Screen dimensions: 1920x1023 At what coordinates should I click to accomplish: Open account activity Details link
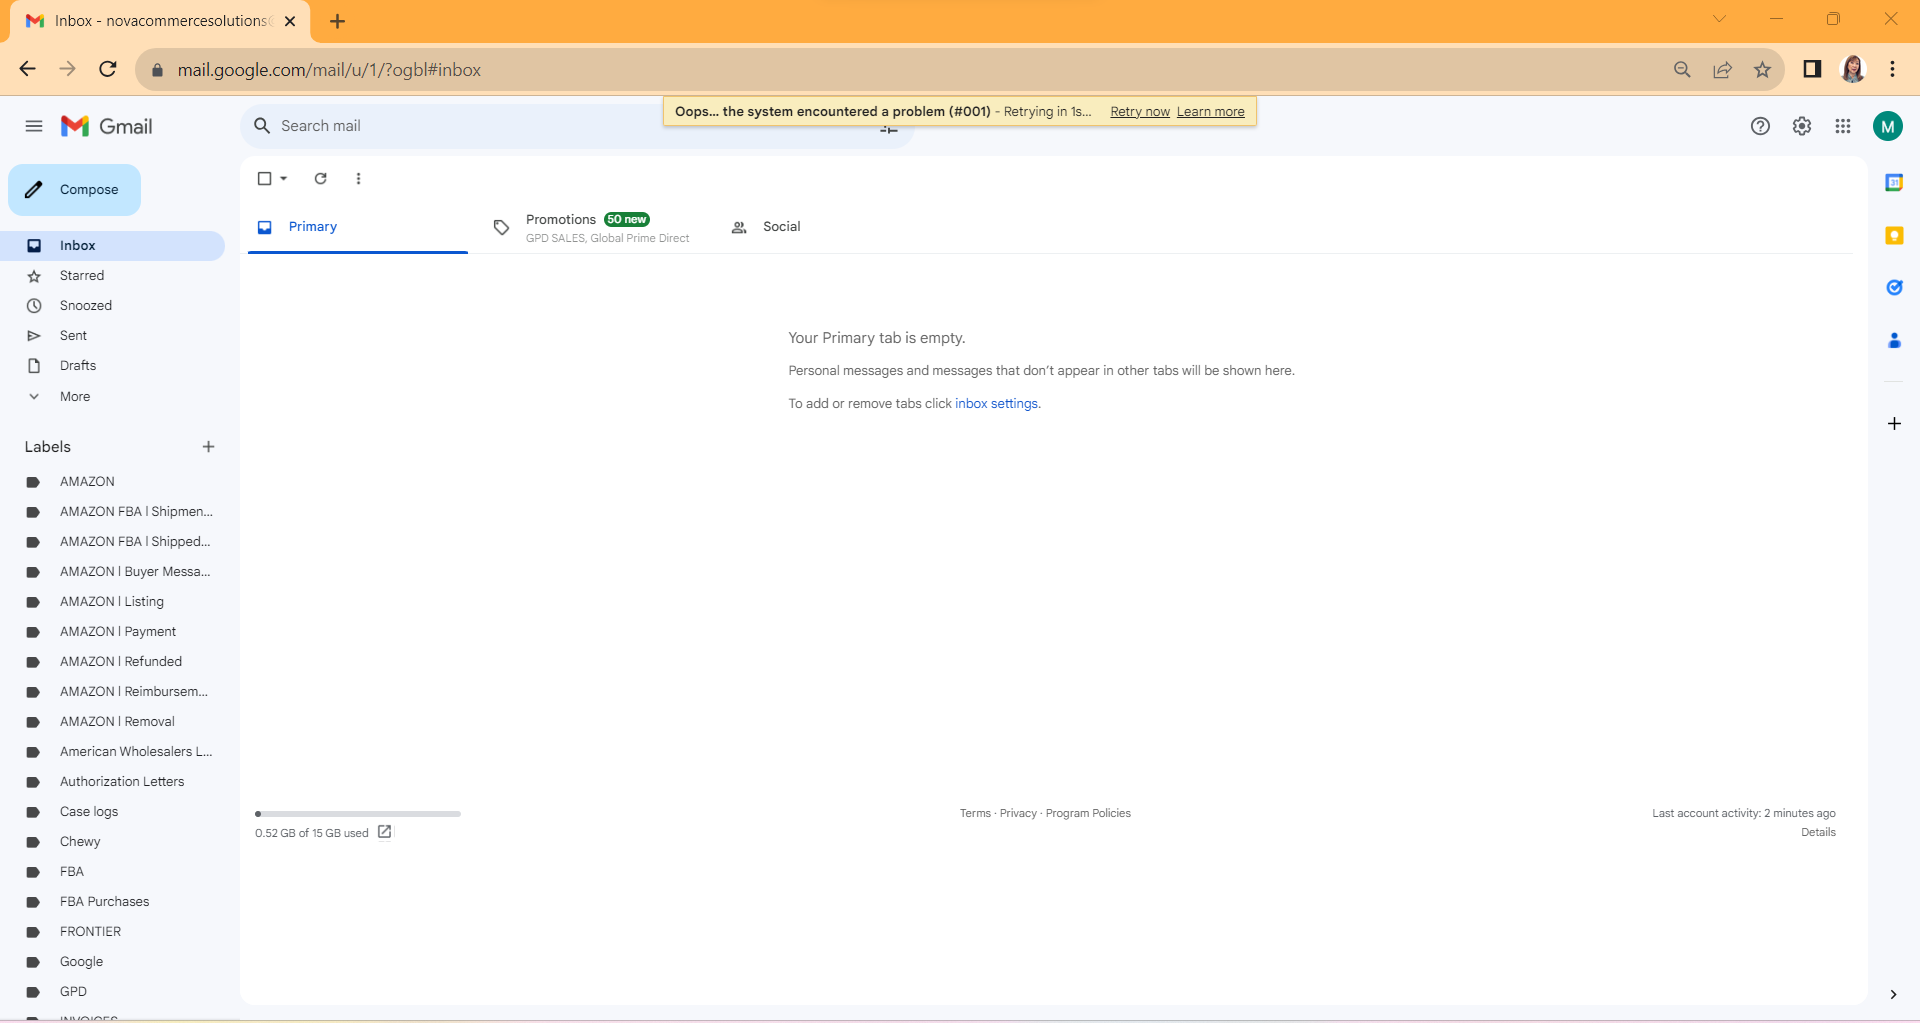click(1818, 832)
